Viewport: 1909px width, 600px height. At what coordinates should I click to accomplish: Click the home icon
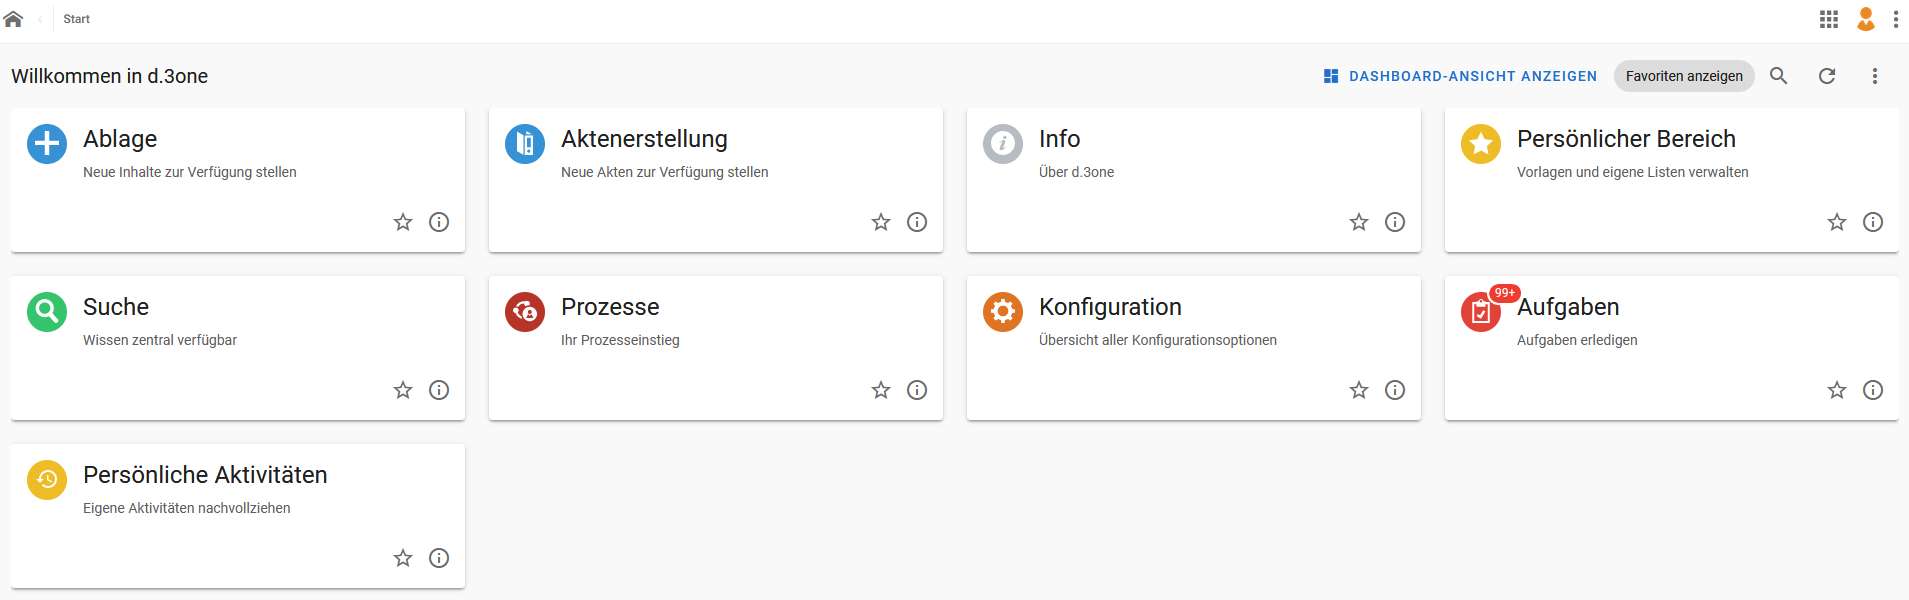coord(13,19)
